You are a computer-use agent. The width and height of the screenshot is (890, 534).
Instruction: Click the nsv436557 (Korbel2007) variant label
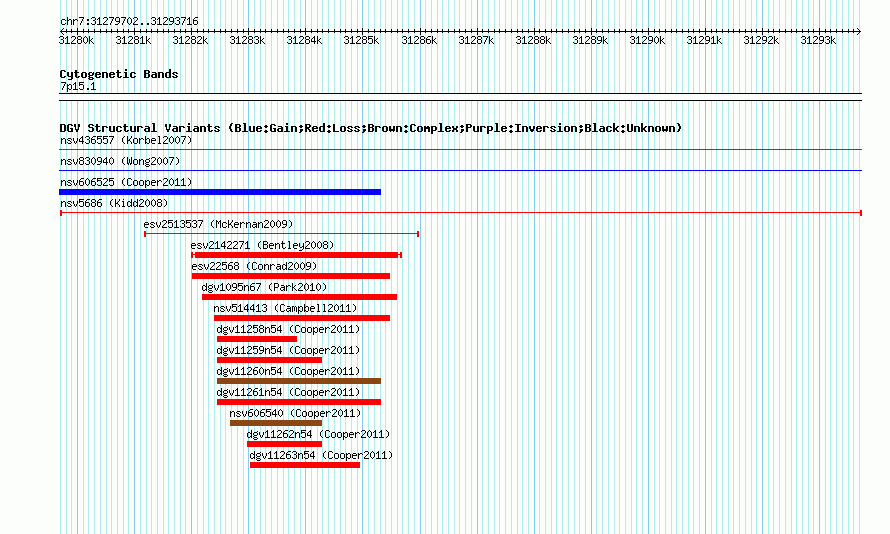tap(126, 140)
